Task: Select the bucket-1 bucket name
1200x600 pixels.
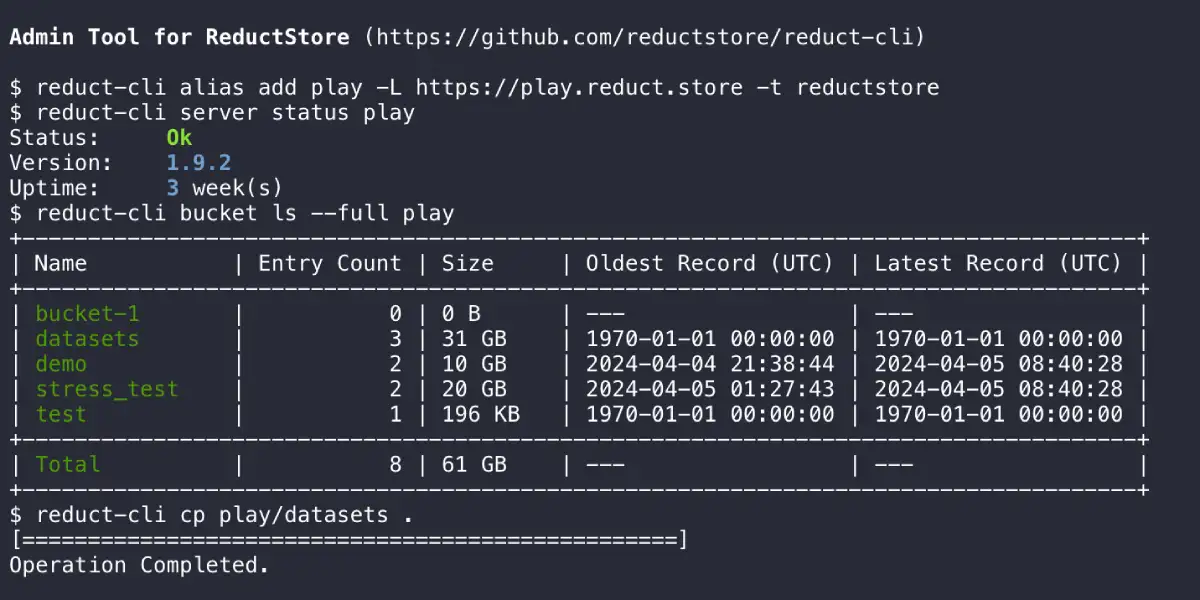Action: click(87, 314)
